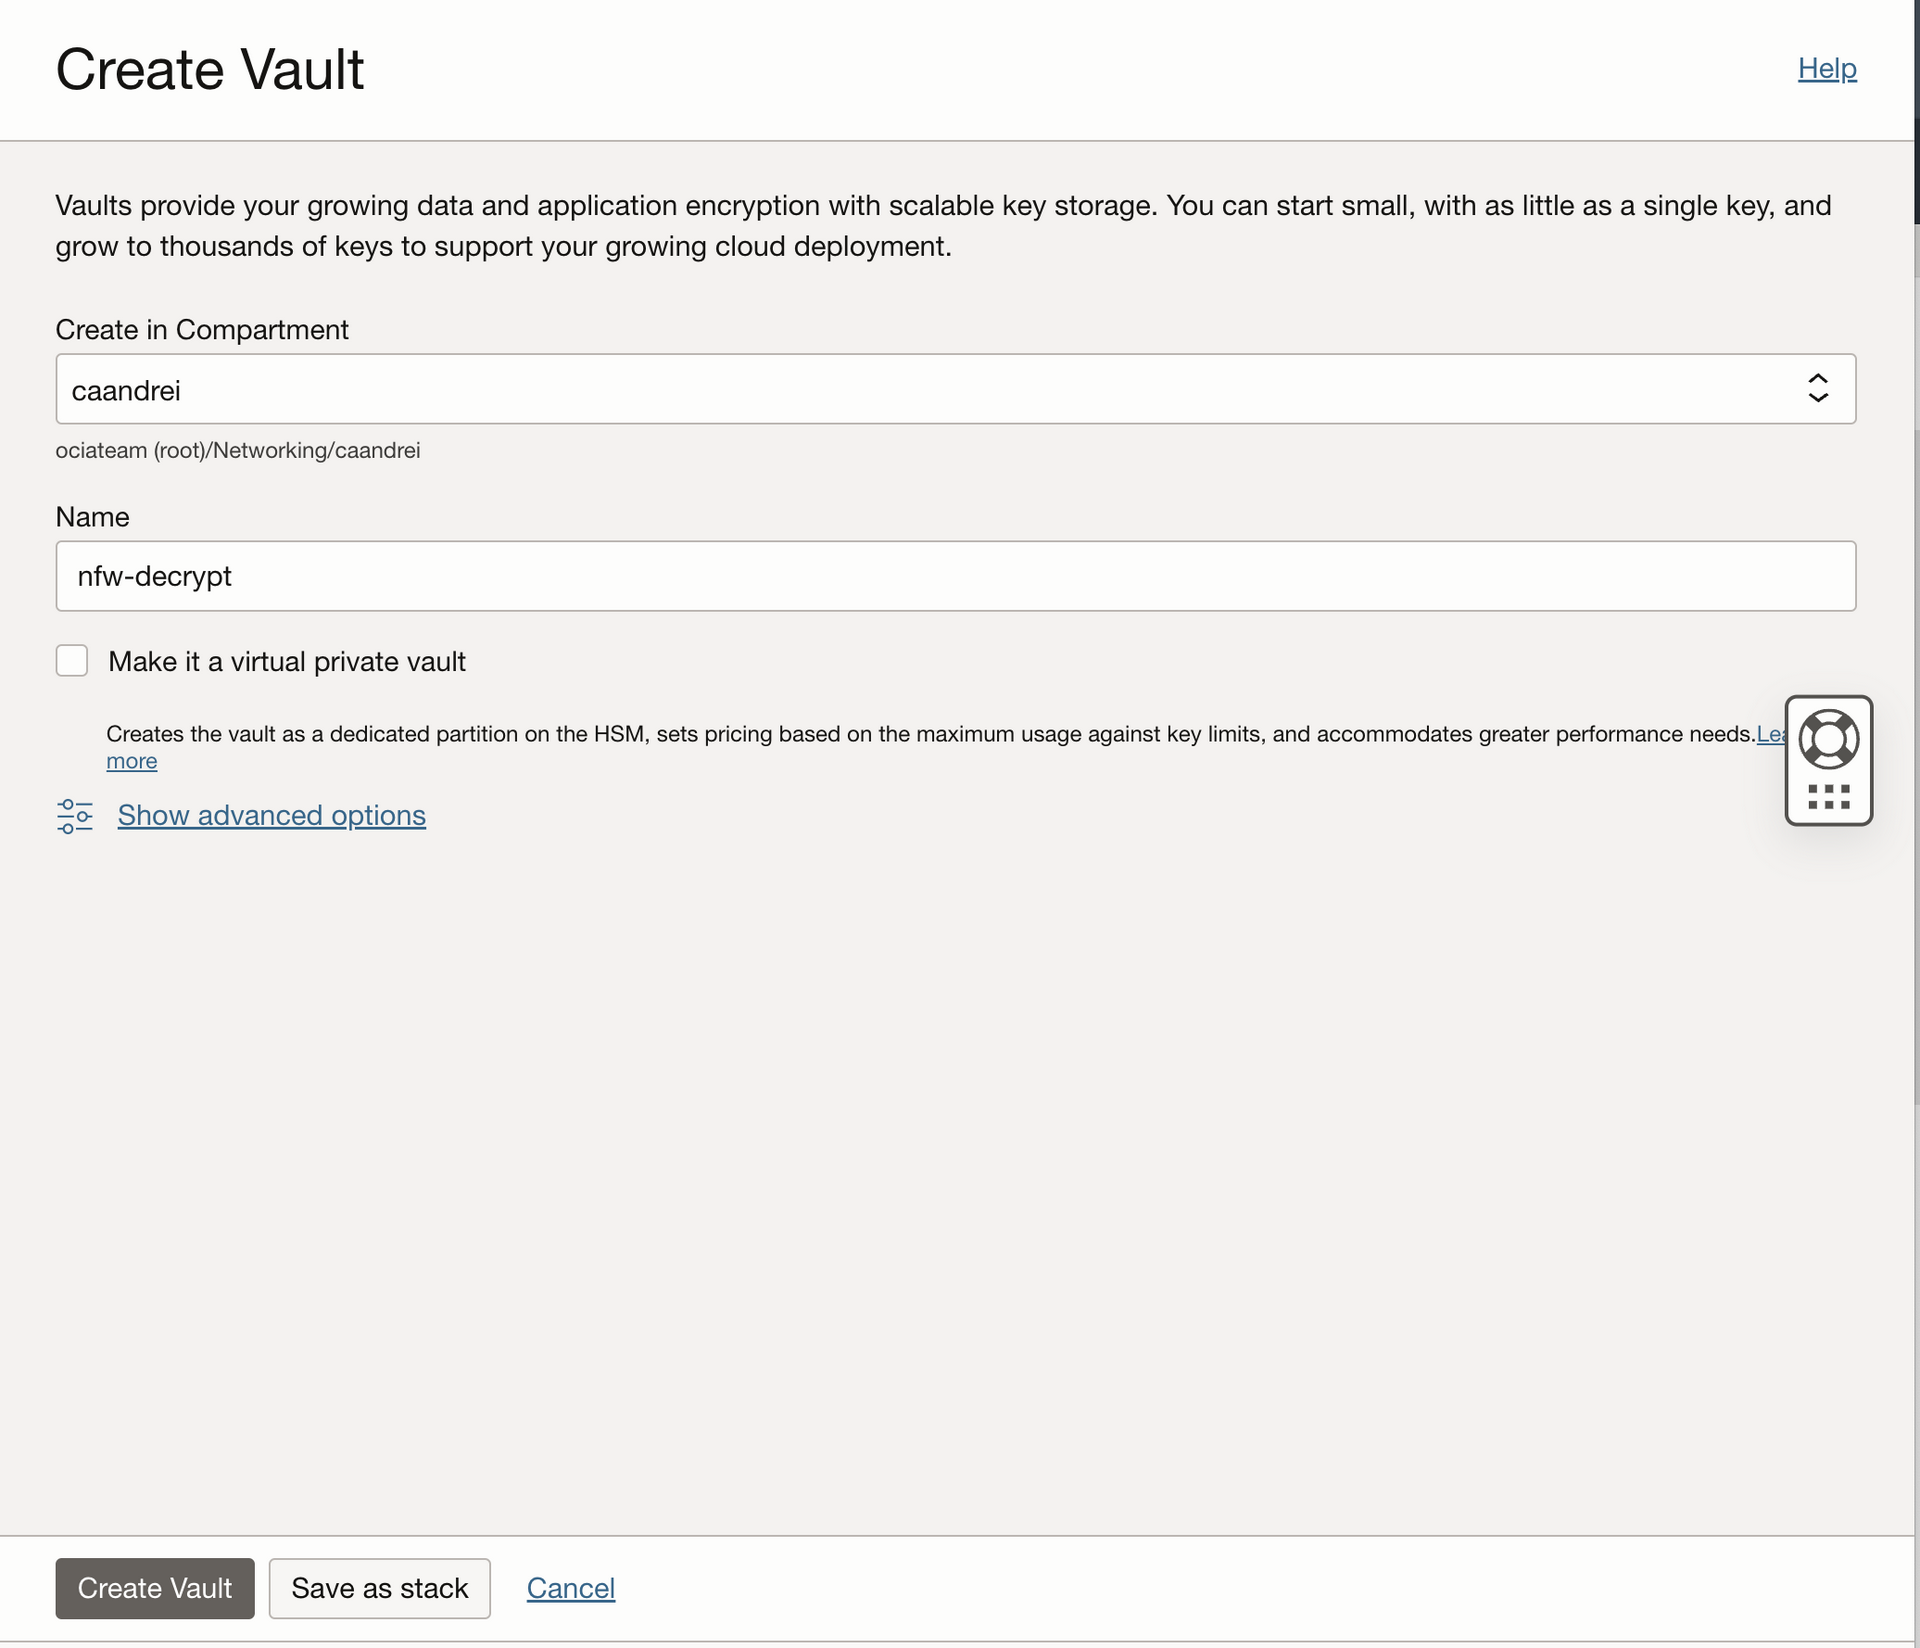
Task: Click the ociateam (root)/Networking/caandrei path text
Action: click(238, 451)
